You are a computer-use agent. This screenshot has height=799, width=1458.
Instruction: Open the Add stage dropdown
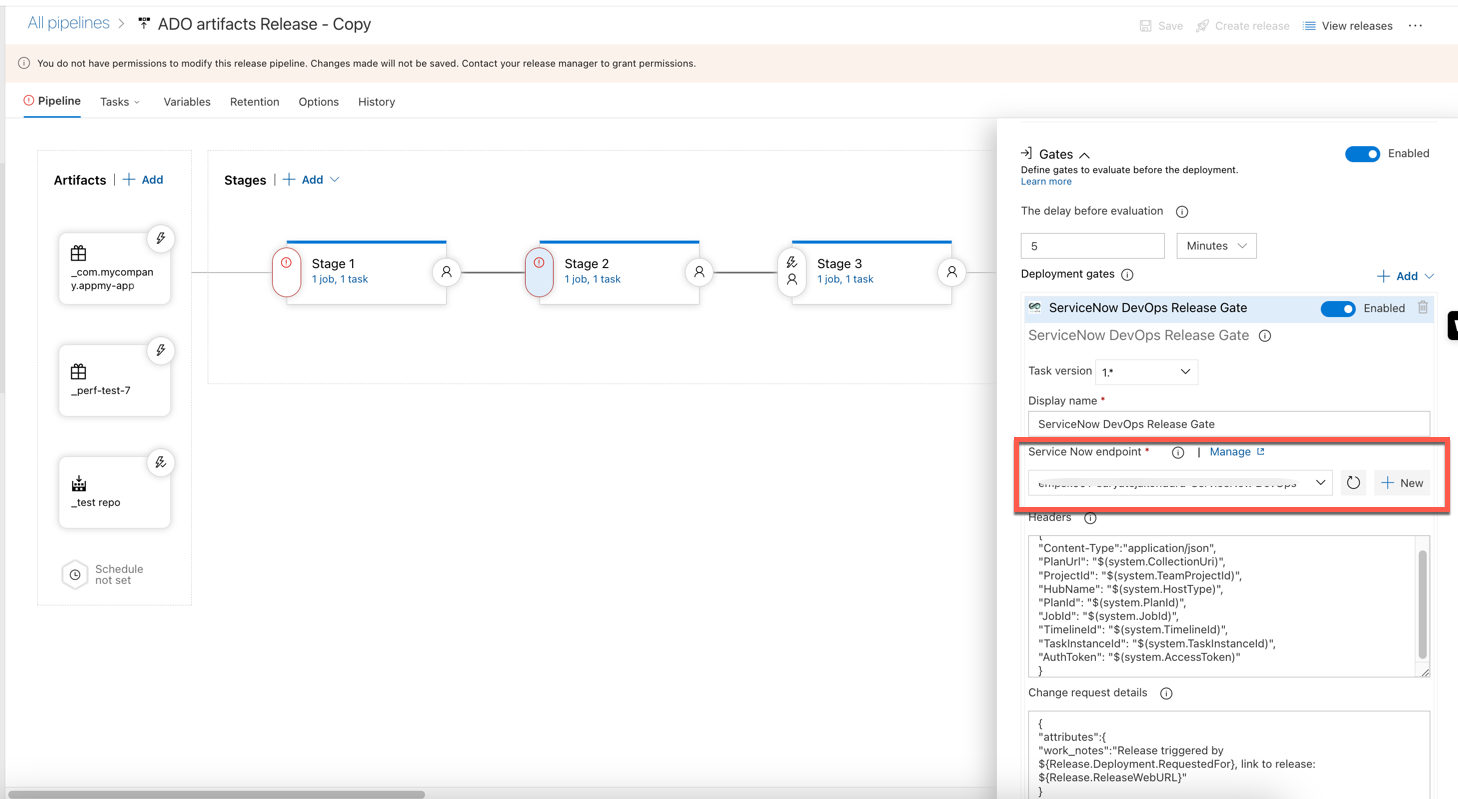(311, 180)
